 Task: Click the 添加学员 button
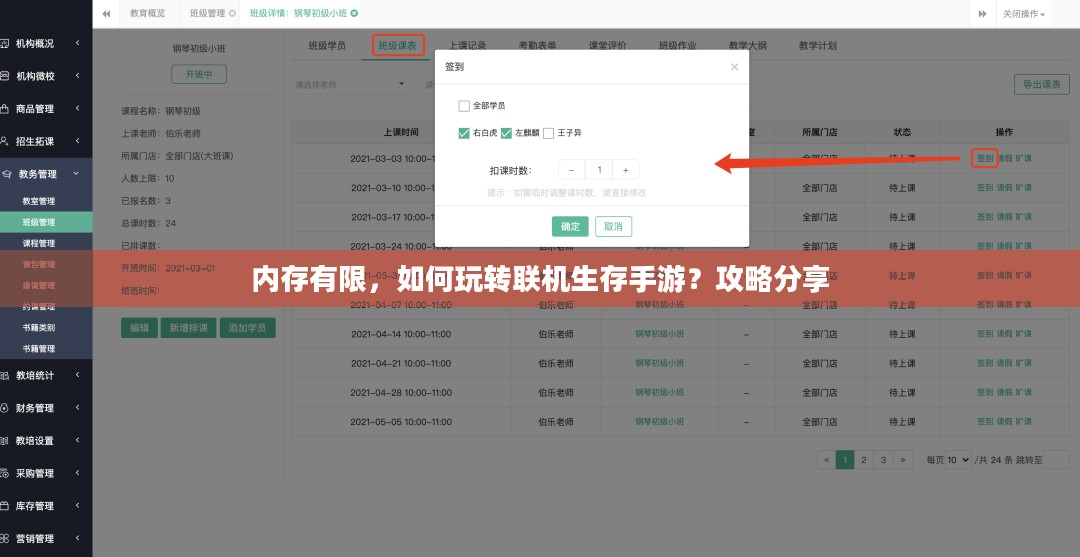(247, 328)
